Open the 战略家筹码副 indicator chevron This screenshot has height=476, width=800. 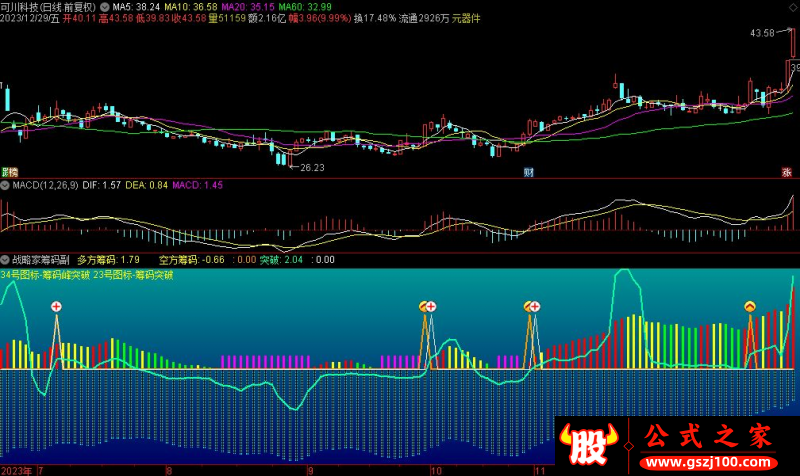5,260
